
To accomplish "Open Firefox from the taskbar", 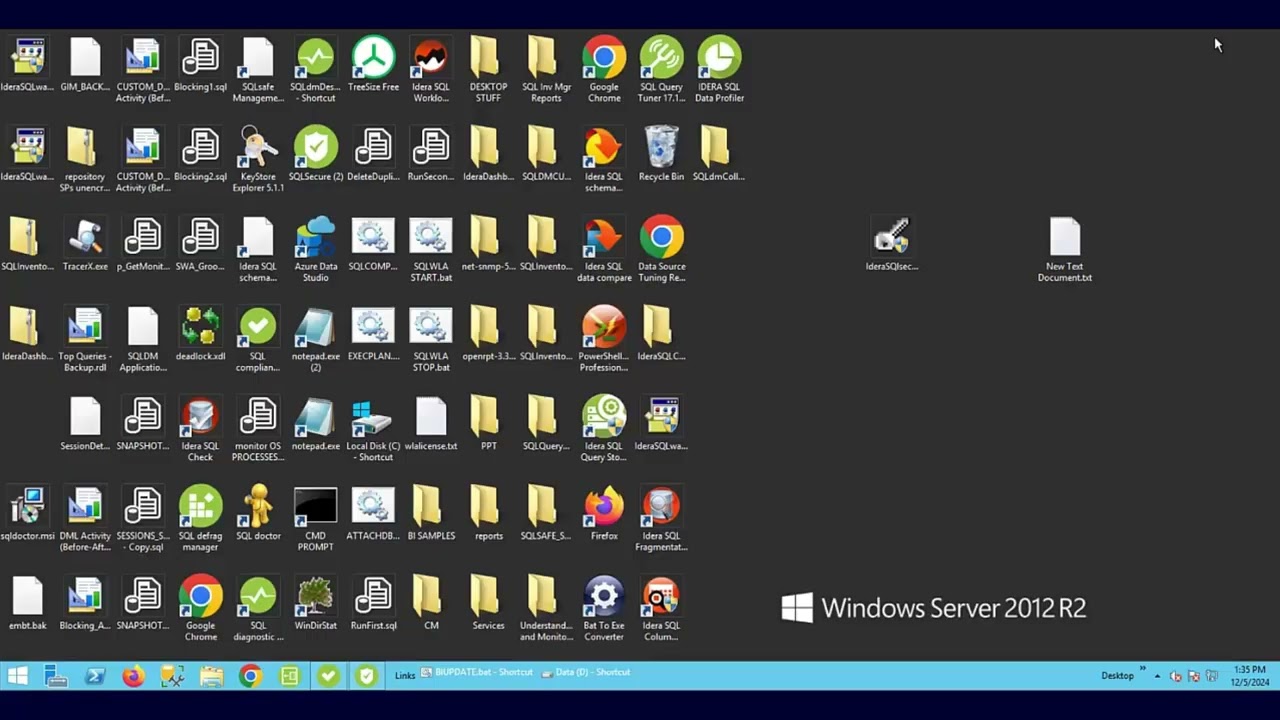I will point(133,676).
